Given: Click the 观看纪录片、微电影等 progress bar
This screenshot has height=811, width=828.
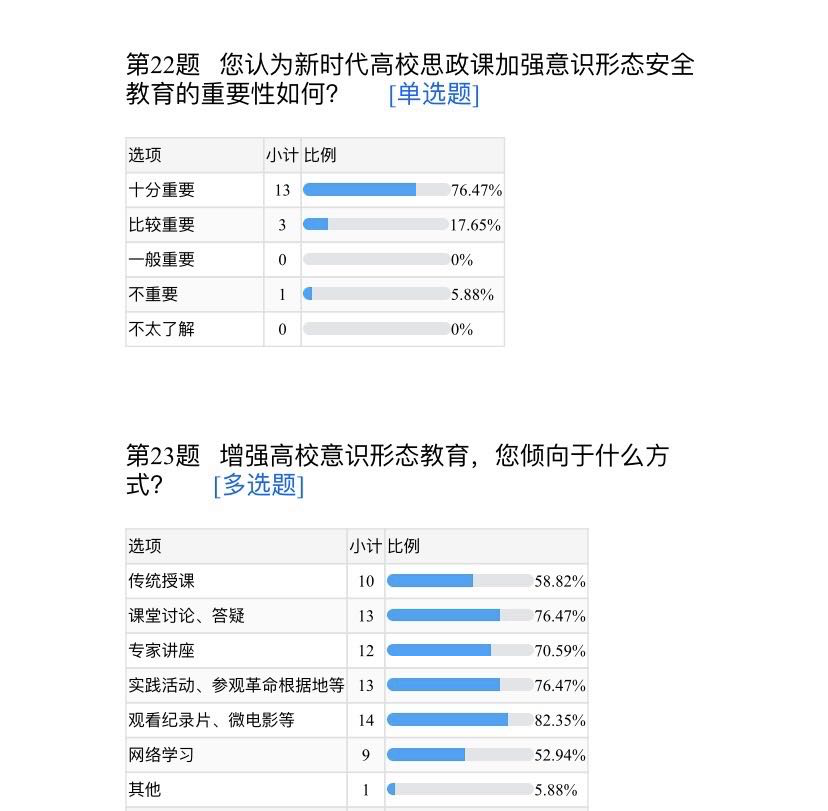Looking at the screenshot, I should pos(460,720).
